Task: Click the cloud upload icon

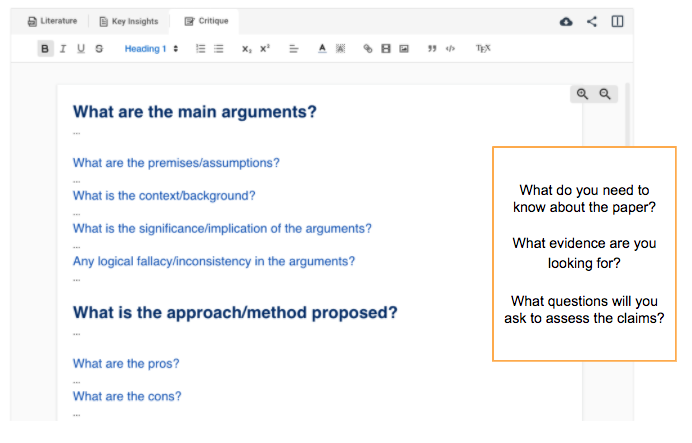Action: (566, 21)
